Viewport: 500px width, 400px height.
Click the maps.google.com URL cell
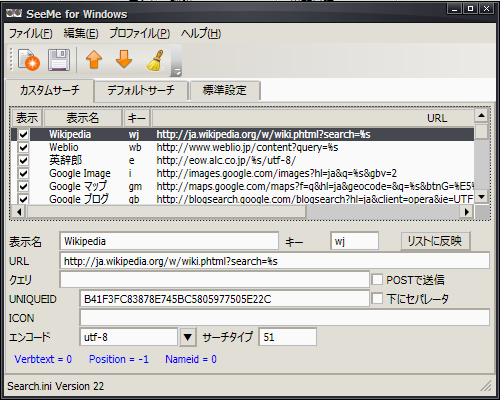(x=315, y=186)
